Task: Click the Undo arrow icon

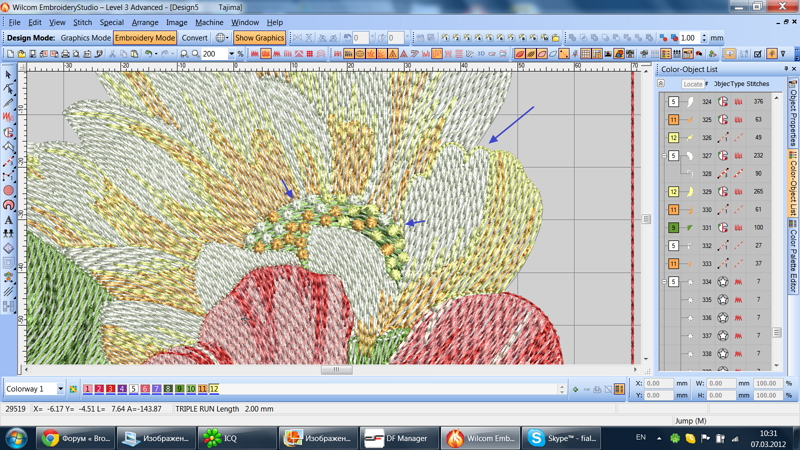Action: click(x=148, y=54)
